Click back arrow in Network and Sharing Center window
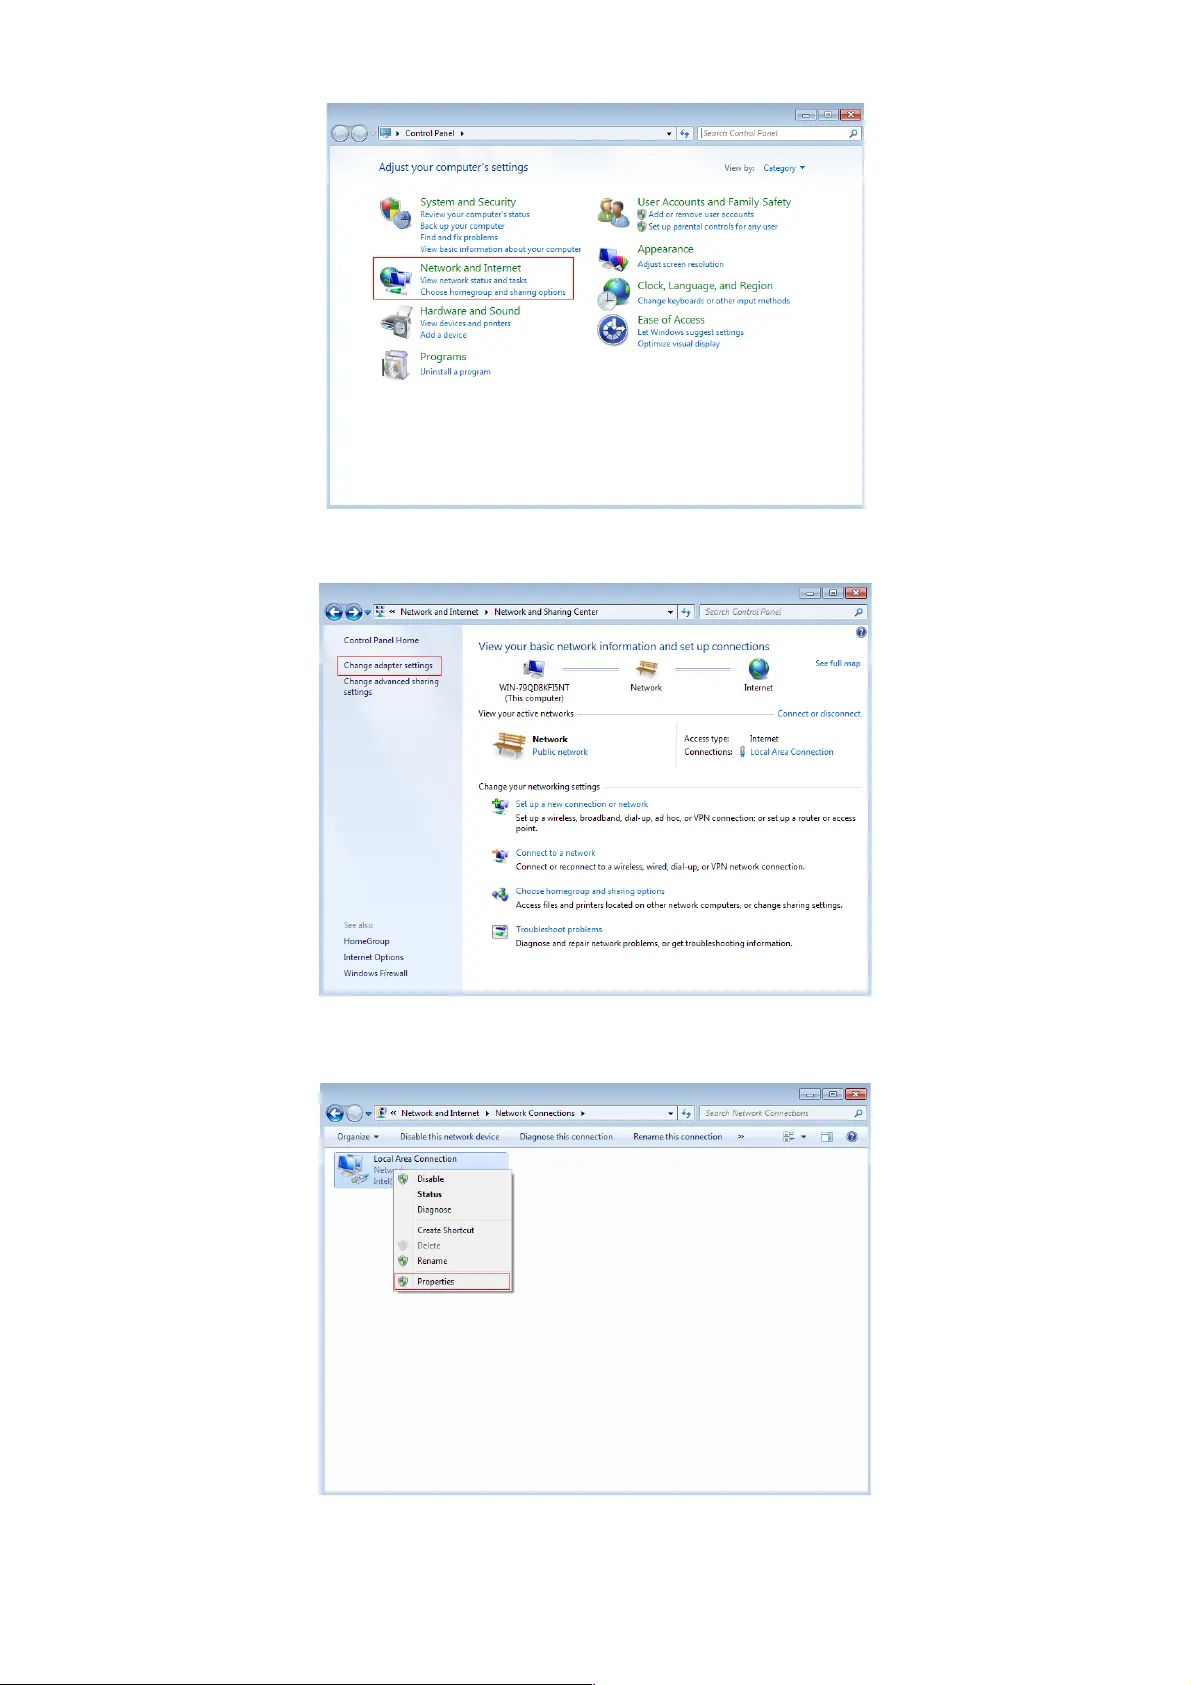Viewport: 1191px width, 1685px height. tap(334, 612)
